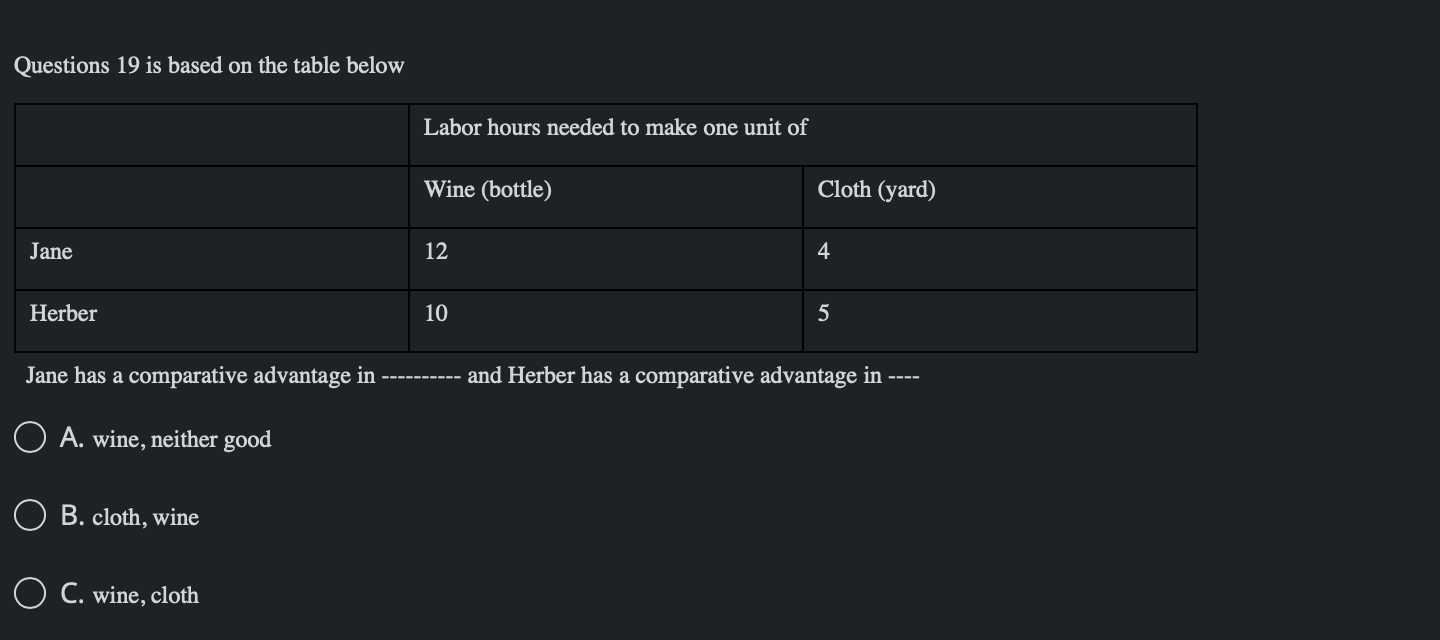
Task: Click the "Labor hours needed" header cell
Action: pyautogui.click(x=615, y=128)
